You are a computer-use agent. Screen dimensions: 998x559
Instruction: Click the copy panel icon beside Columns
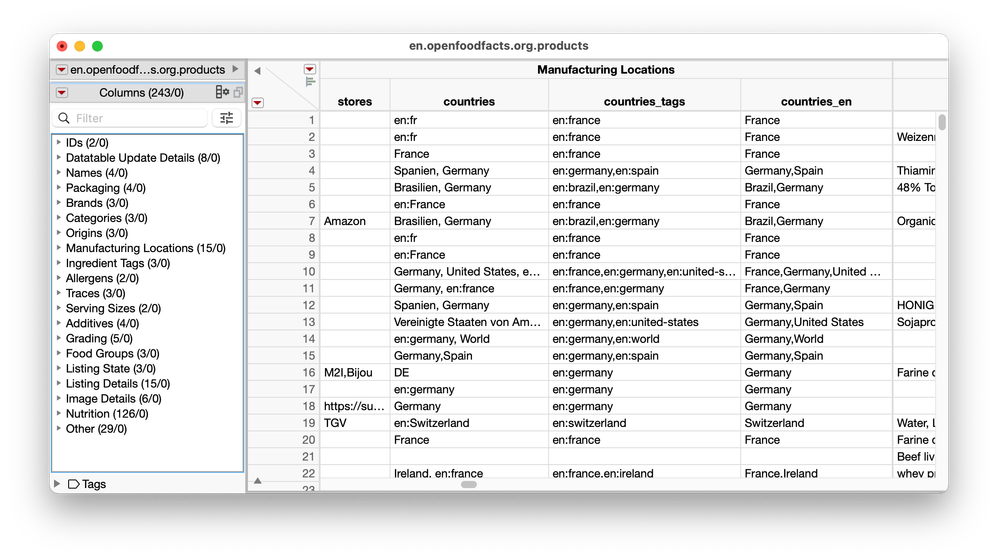pos(238,92)
